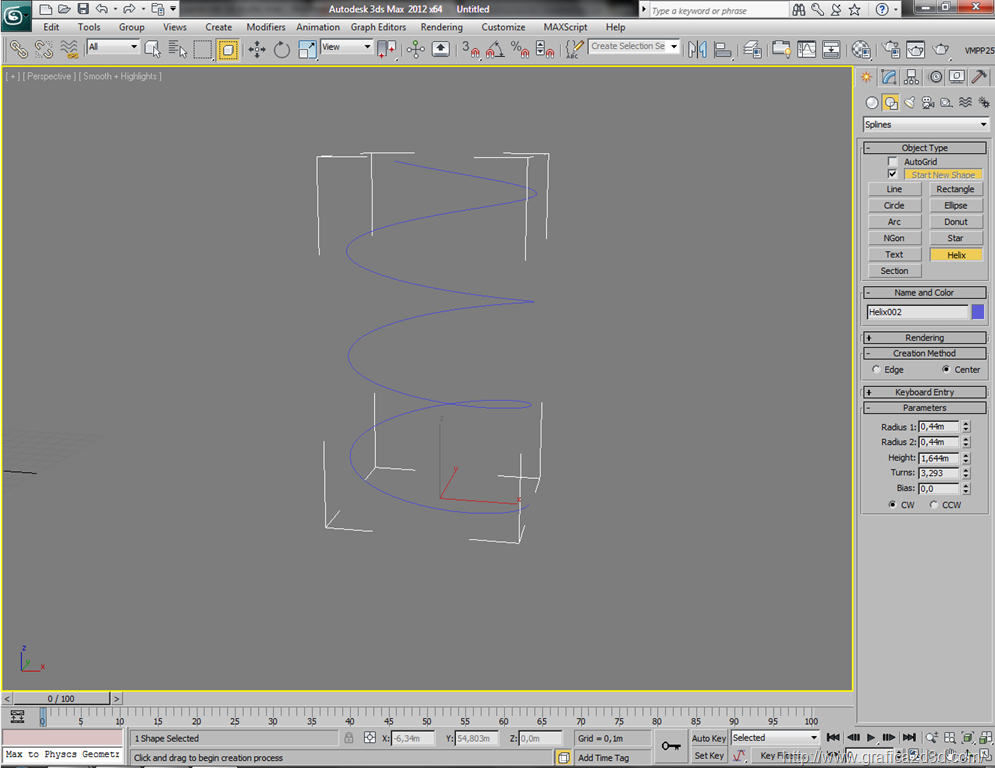Click the Unlink Selection tool
Image resolution: width=995 pixels, height=768 pixels.
pos(43,49)
